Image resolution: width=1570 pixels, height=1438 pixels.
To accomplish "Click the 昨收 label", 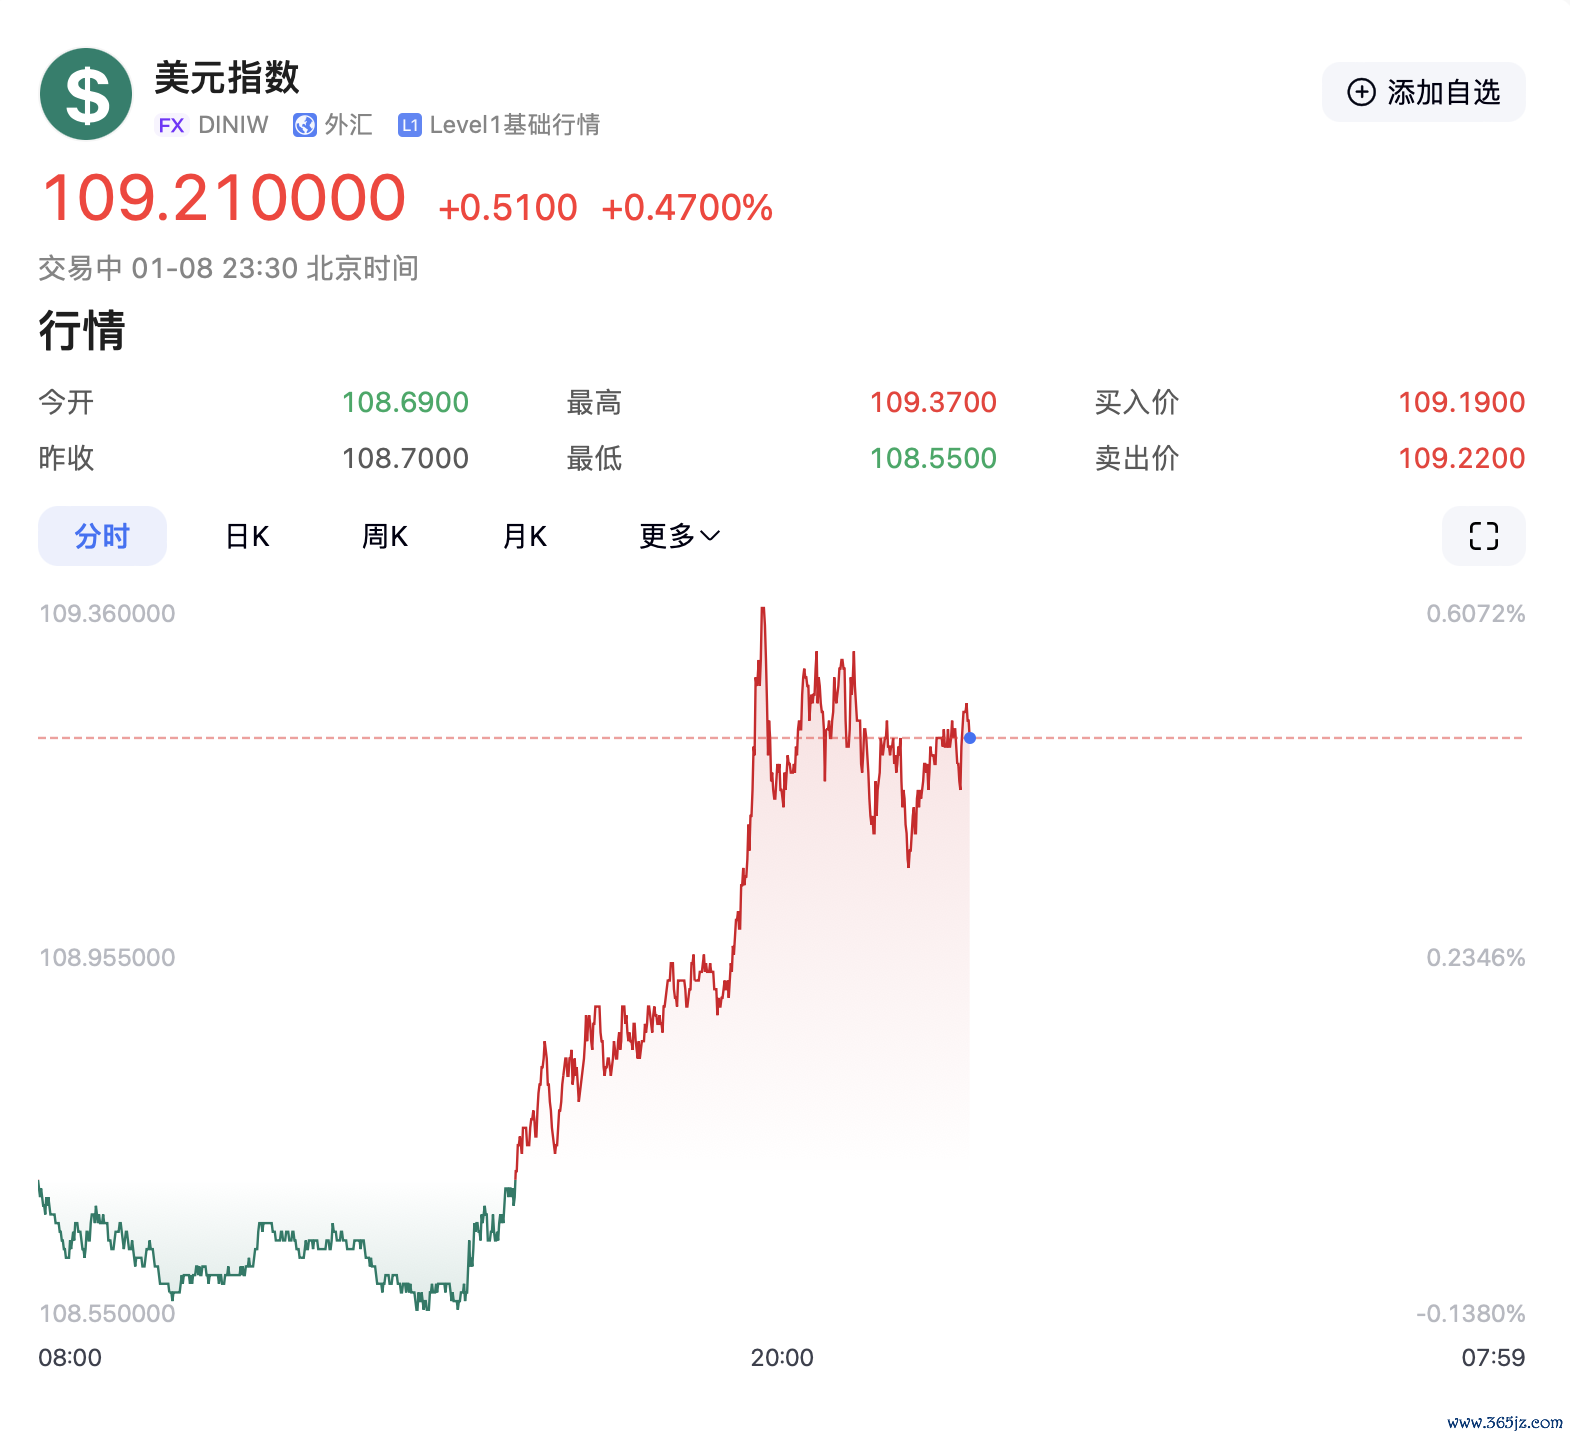I will [66, 458].
